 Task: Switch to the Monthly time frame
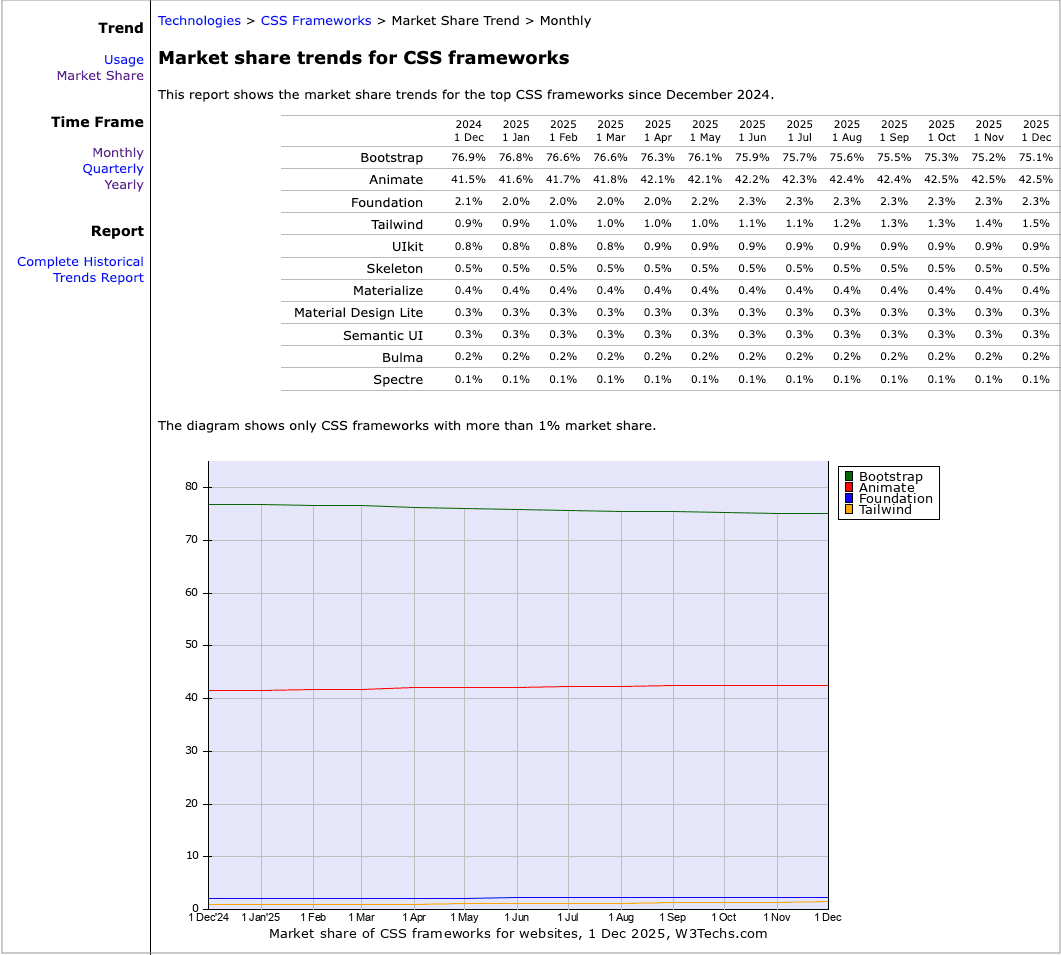[x=118, y=153]
